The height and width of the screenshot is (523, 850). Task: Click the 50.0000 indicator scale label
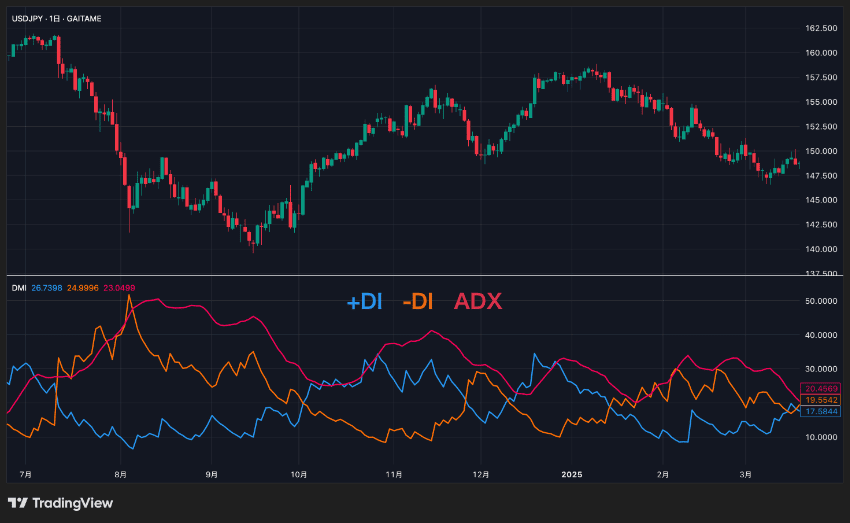coord(821,301)
